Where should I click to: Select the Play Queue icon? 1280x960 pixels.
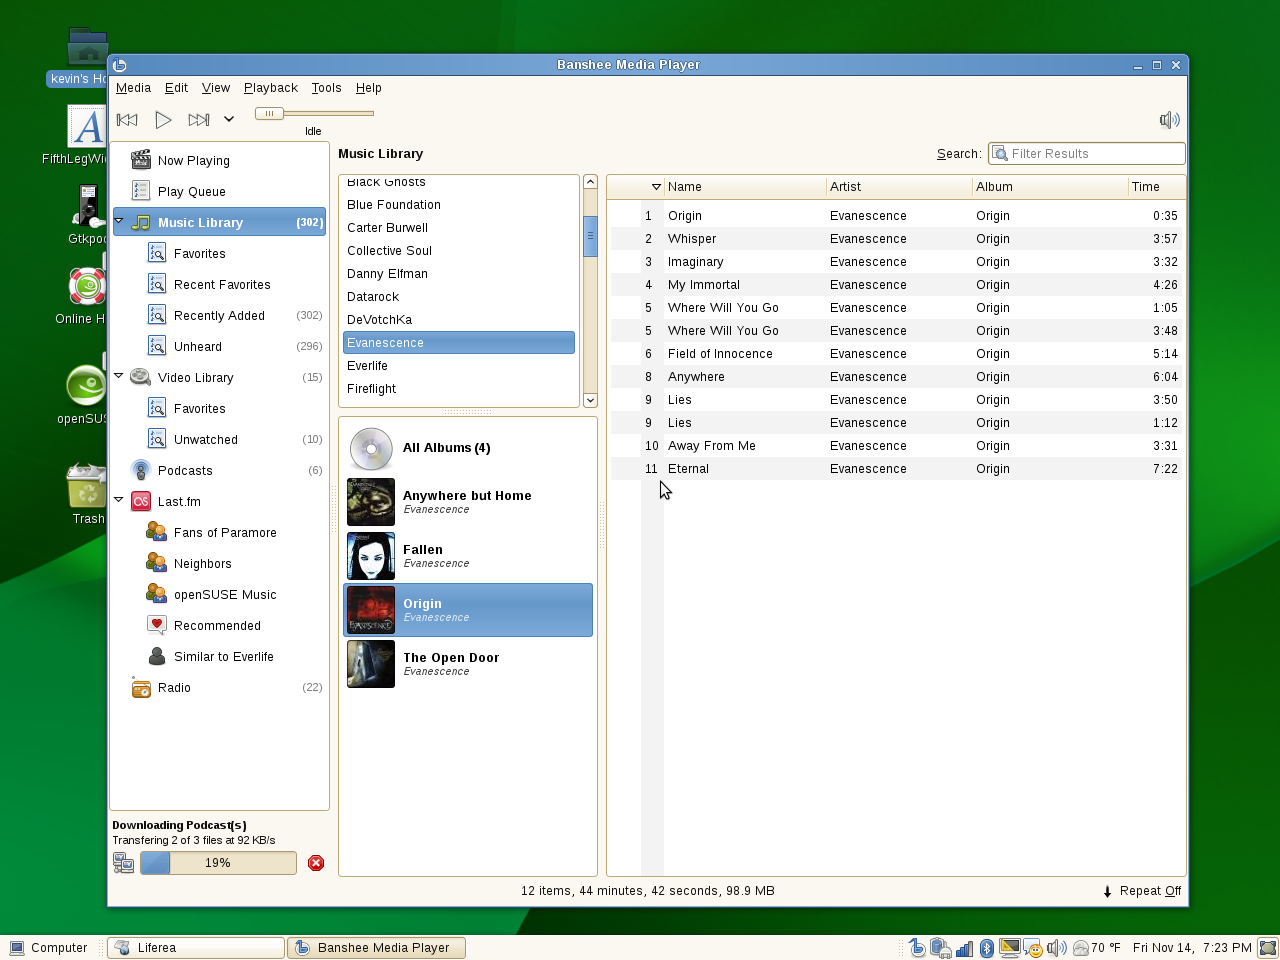pyautogui.click(x=141, y=191)
